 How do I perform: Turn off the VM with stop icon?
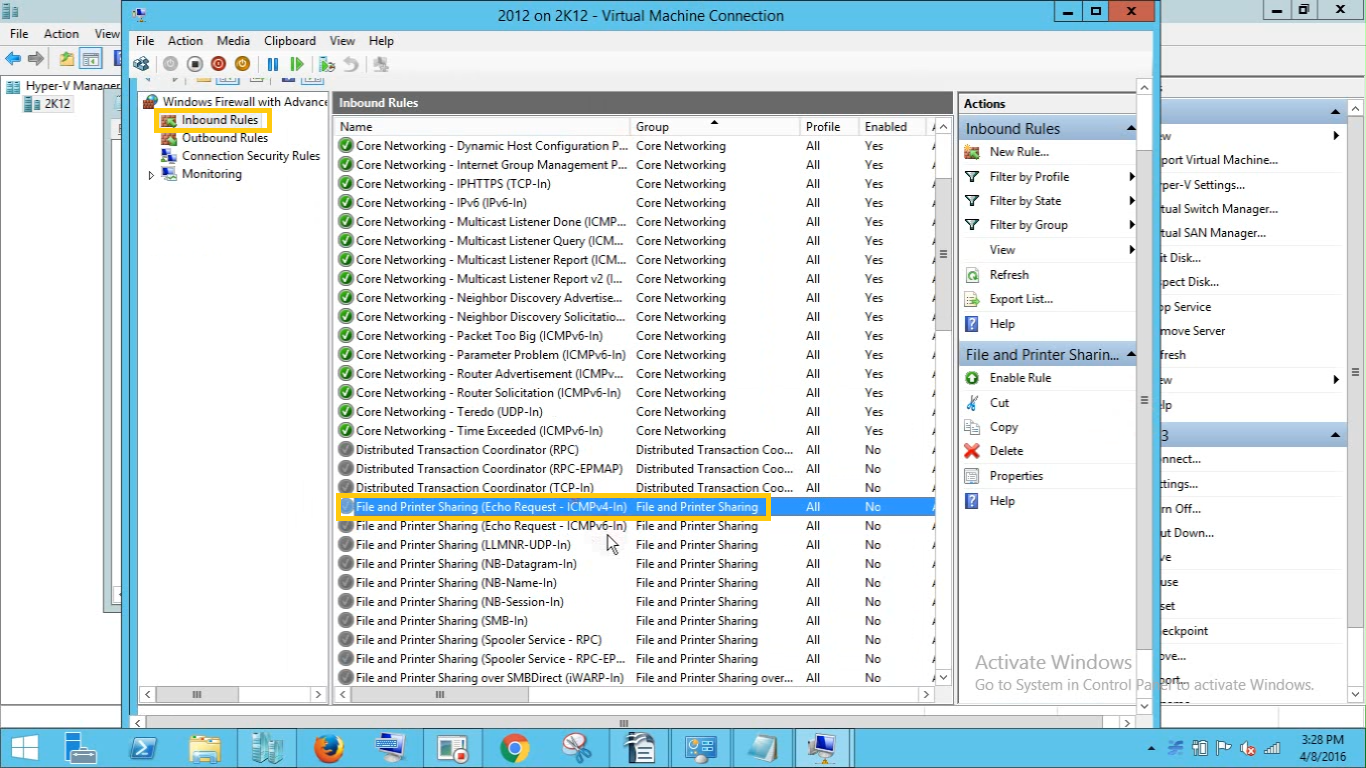point(195,64)
